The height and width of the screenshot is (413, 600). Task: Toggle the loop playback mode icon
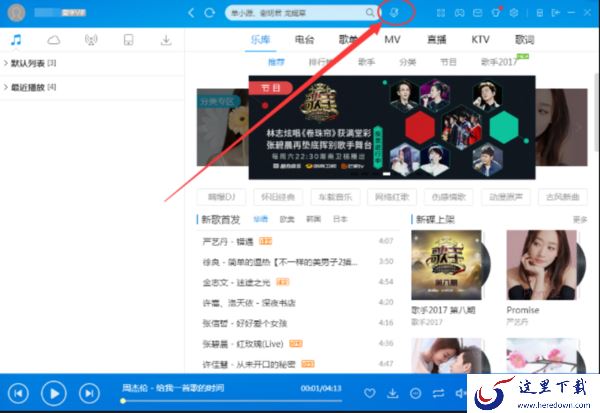coord(439,393)
